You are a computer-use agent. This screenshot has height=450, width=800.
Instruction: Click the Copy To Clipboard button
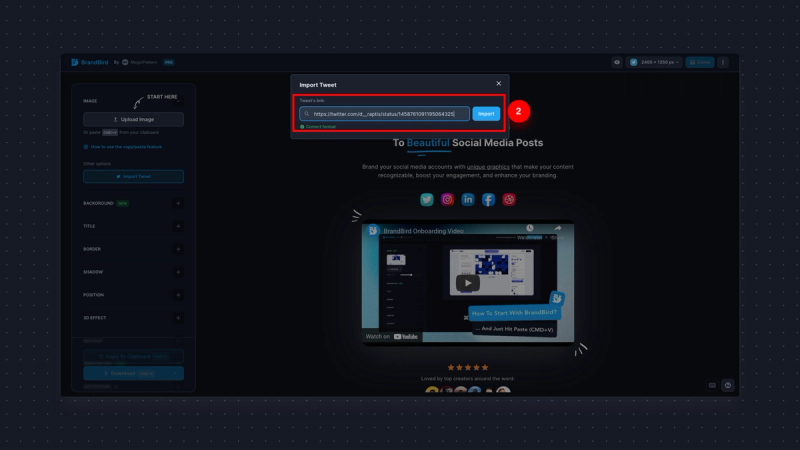click(133, 356)
